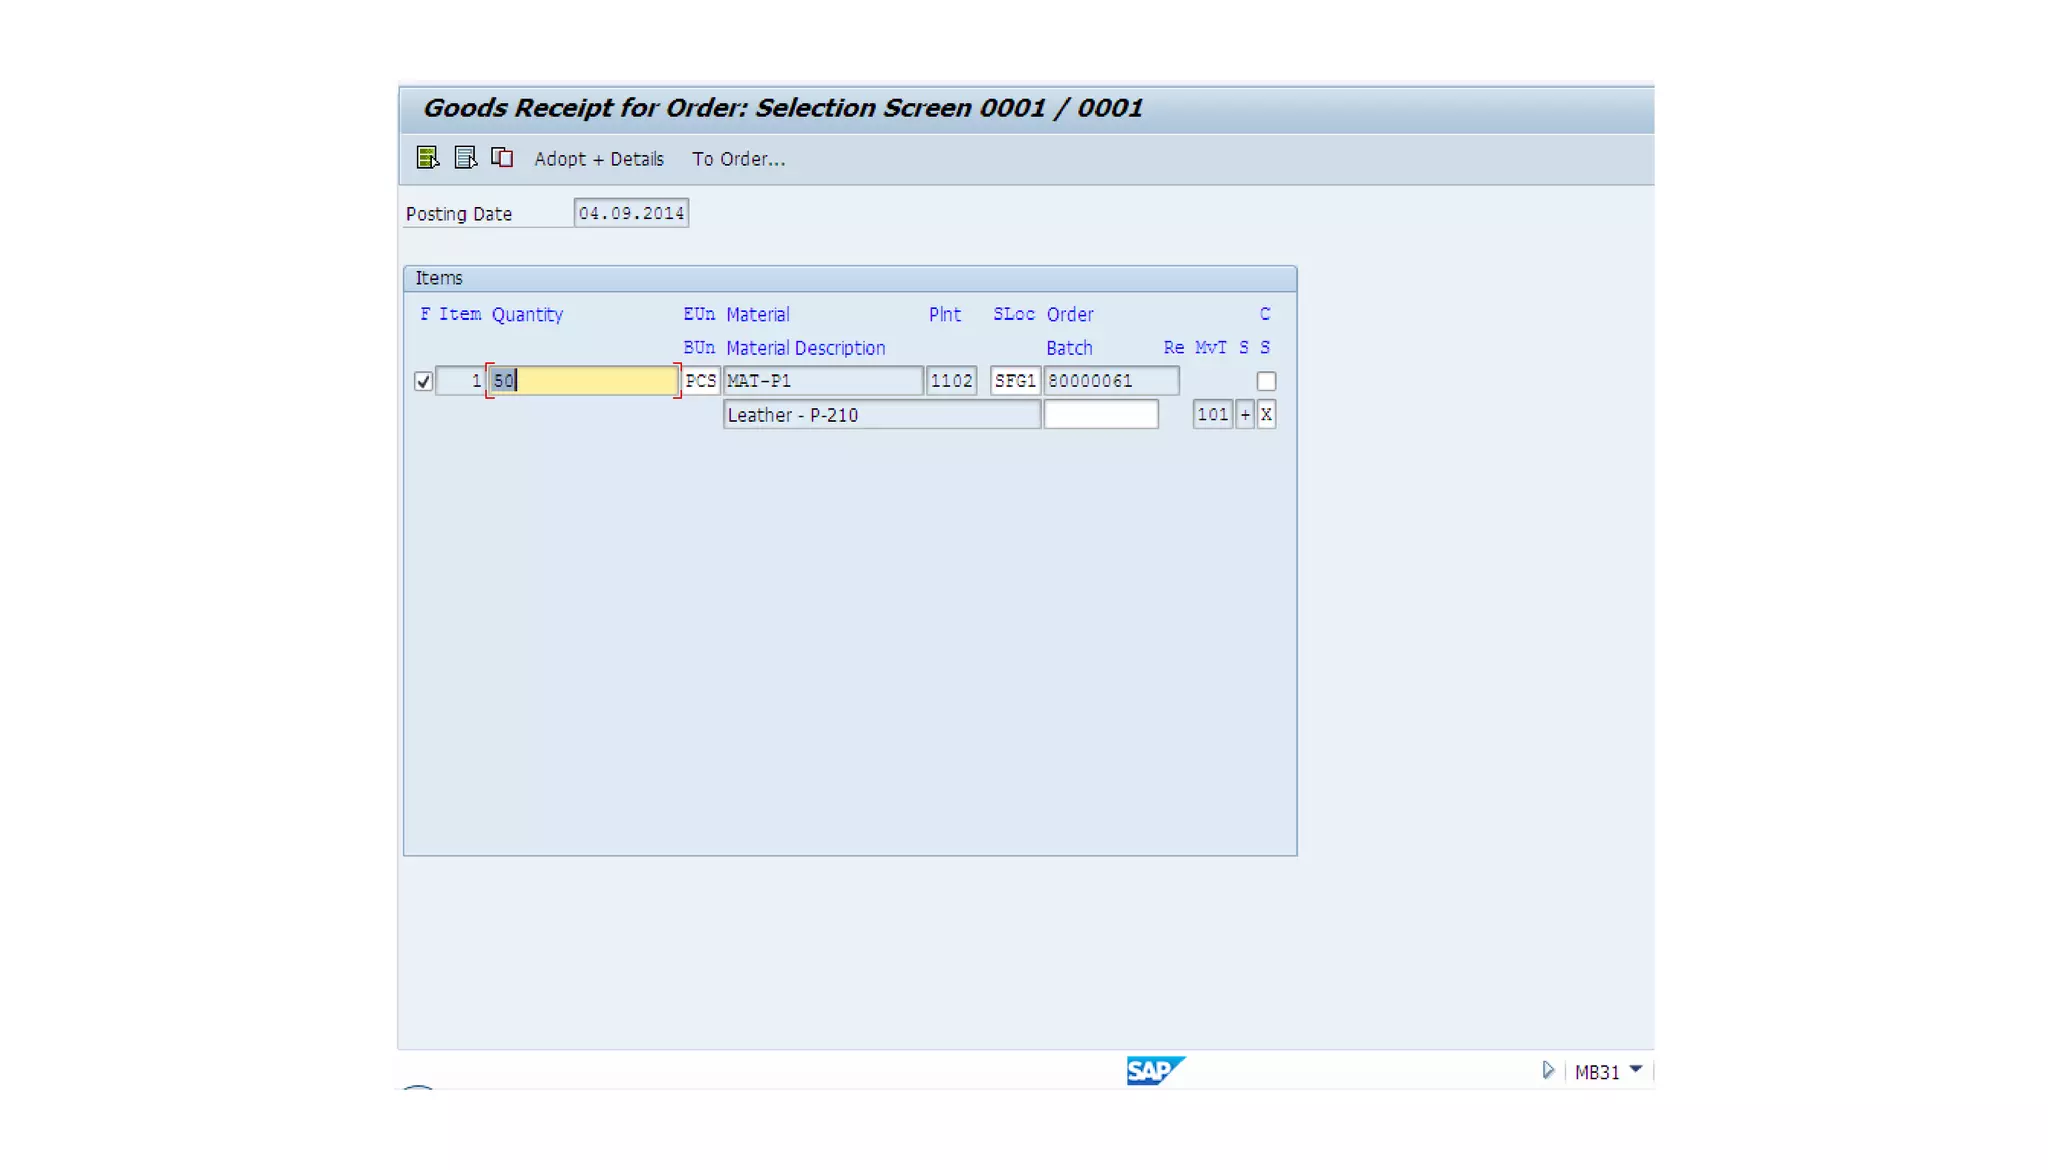
Task: Click the item details list icon
Action: 465,158
